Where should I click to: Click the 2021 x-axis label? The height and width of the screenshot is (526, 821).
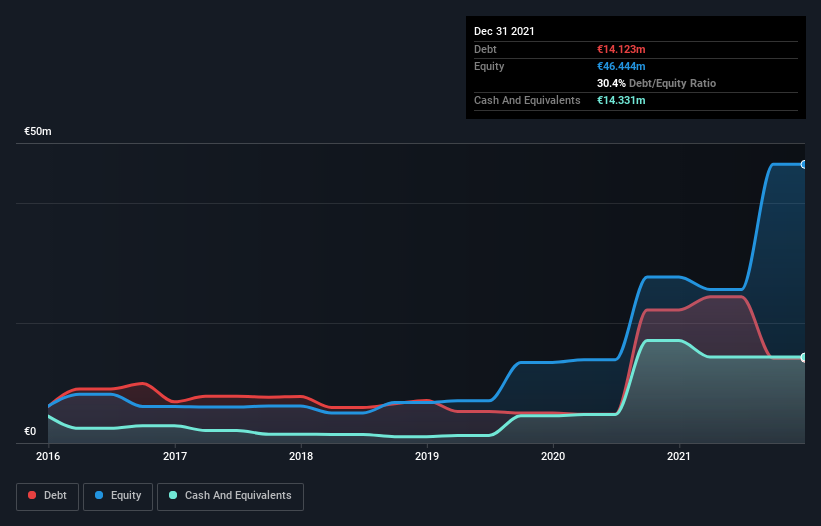click(x=679, y=456)
